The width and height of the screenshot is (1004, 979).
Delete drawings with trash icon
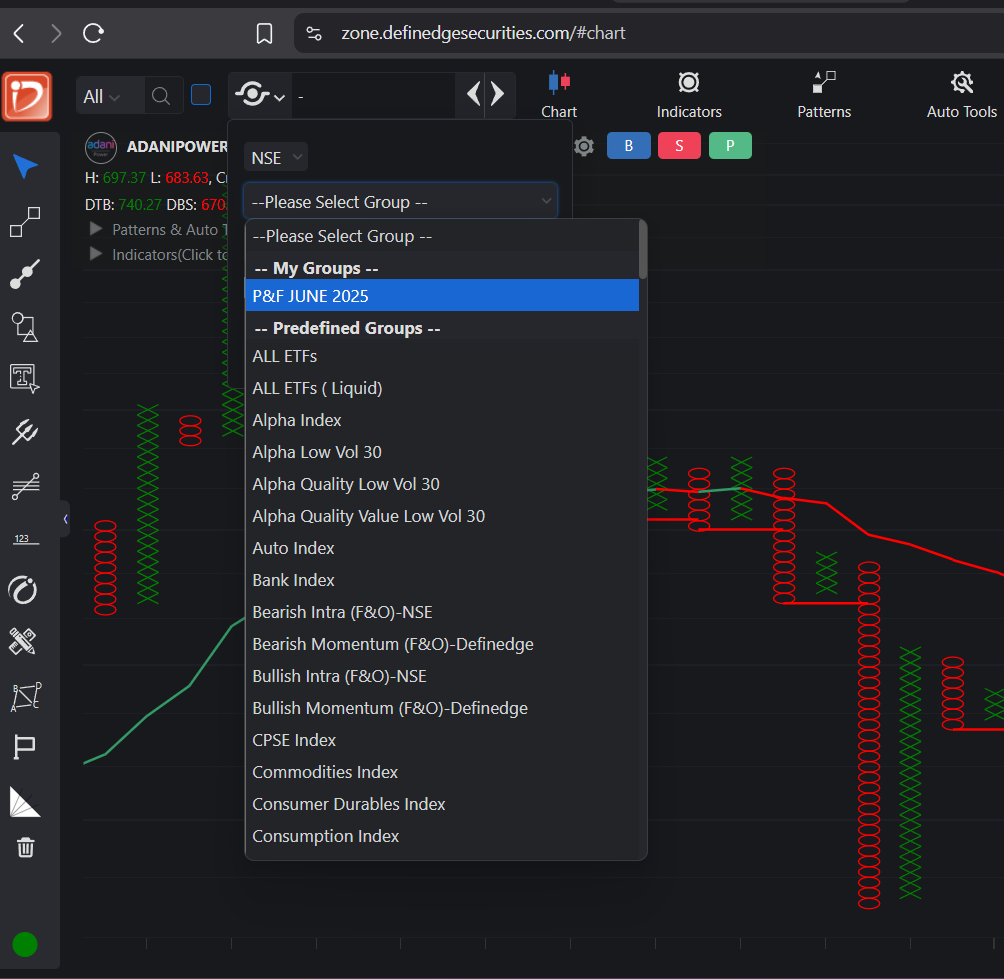point(26,847)
